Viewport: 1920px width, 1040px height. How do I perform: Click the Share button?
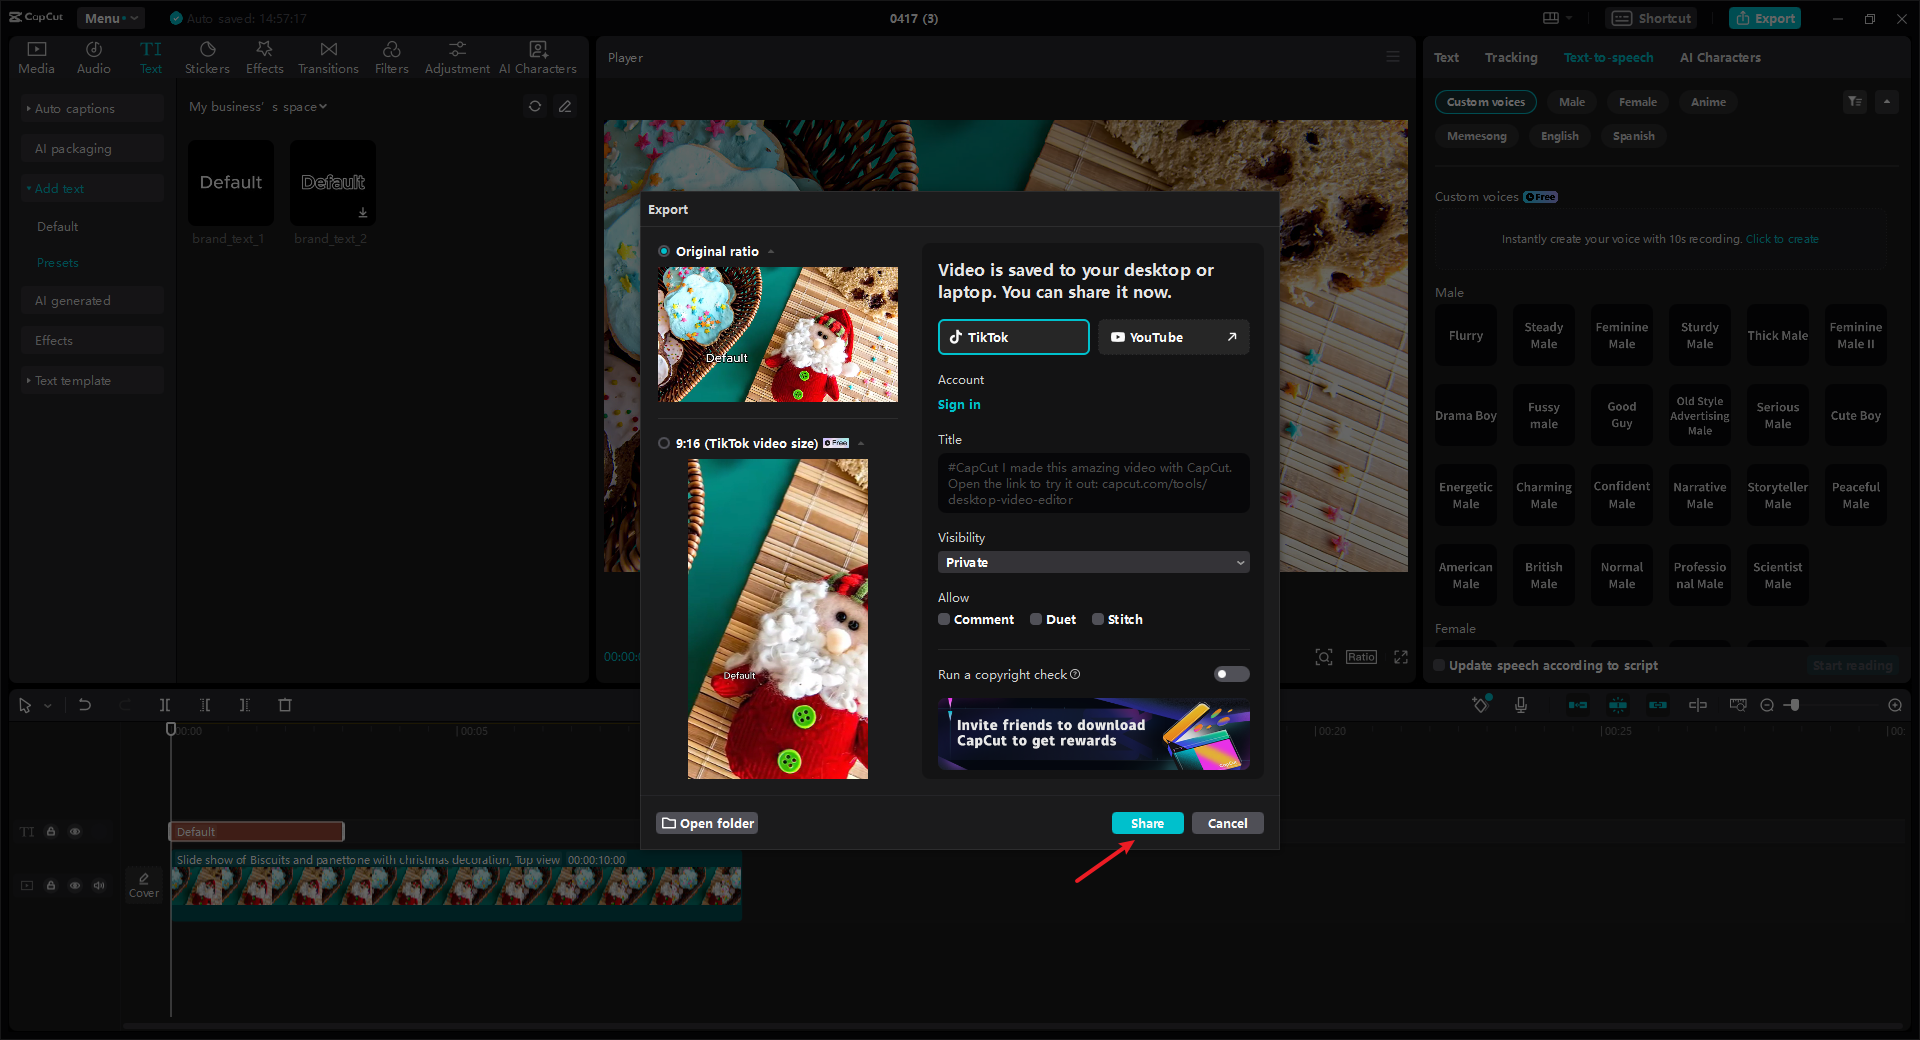tap(1147, 823)
